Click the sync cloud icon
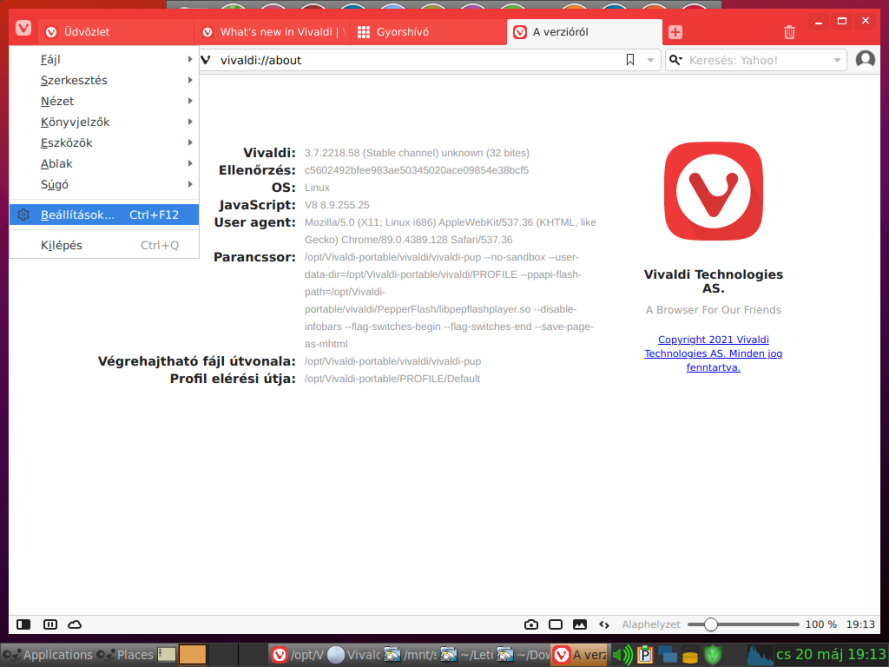889x667 pixels. point(75,624)
